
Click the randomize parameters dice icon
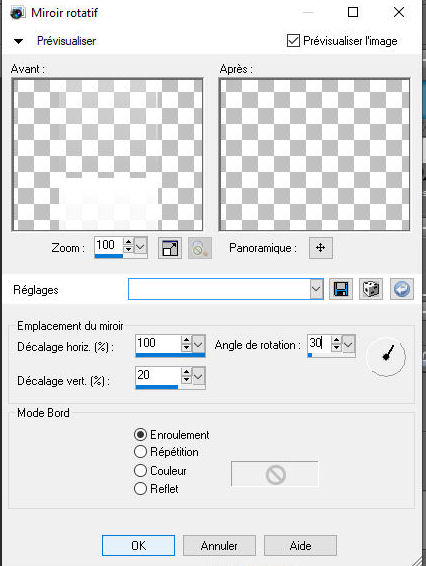pyautogui.click(x=371, y=289)
